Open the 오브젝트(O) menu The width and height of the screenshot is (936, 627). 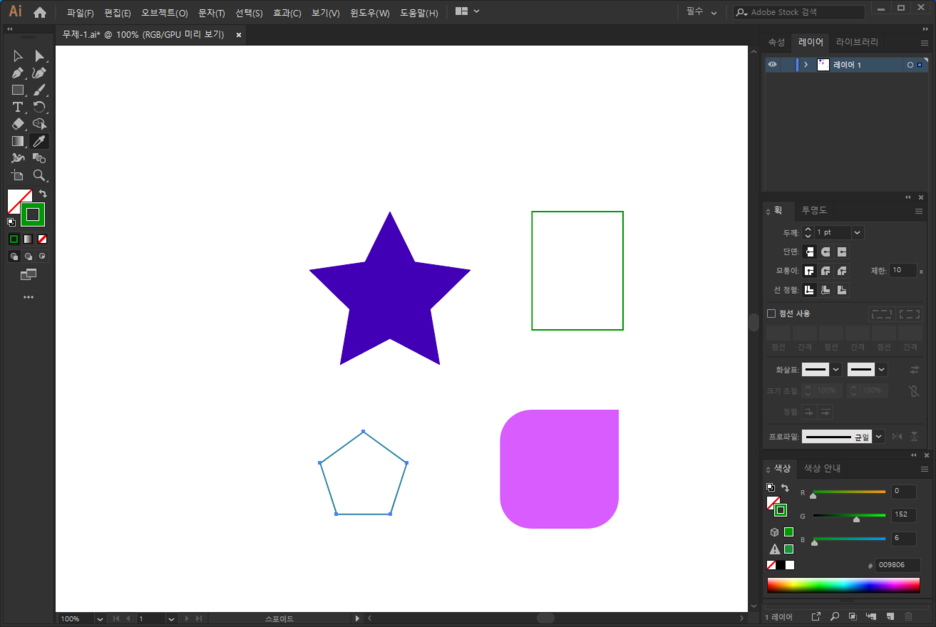[x=164, y=13]
